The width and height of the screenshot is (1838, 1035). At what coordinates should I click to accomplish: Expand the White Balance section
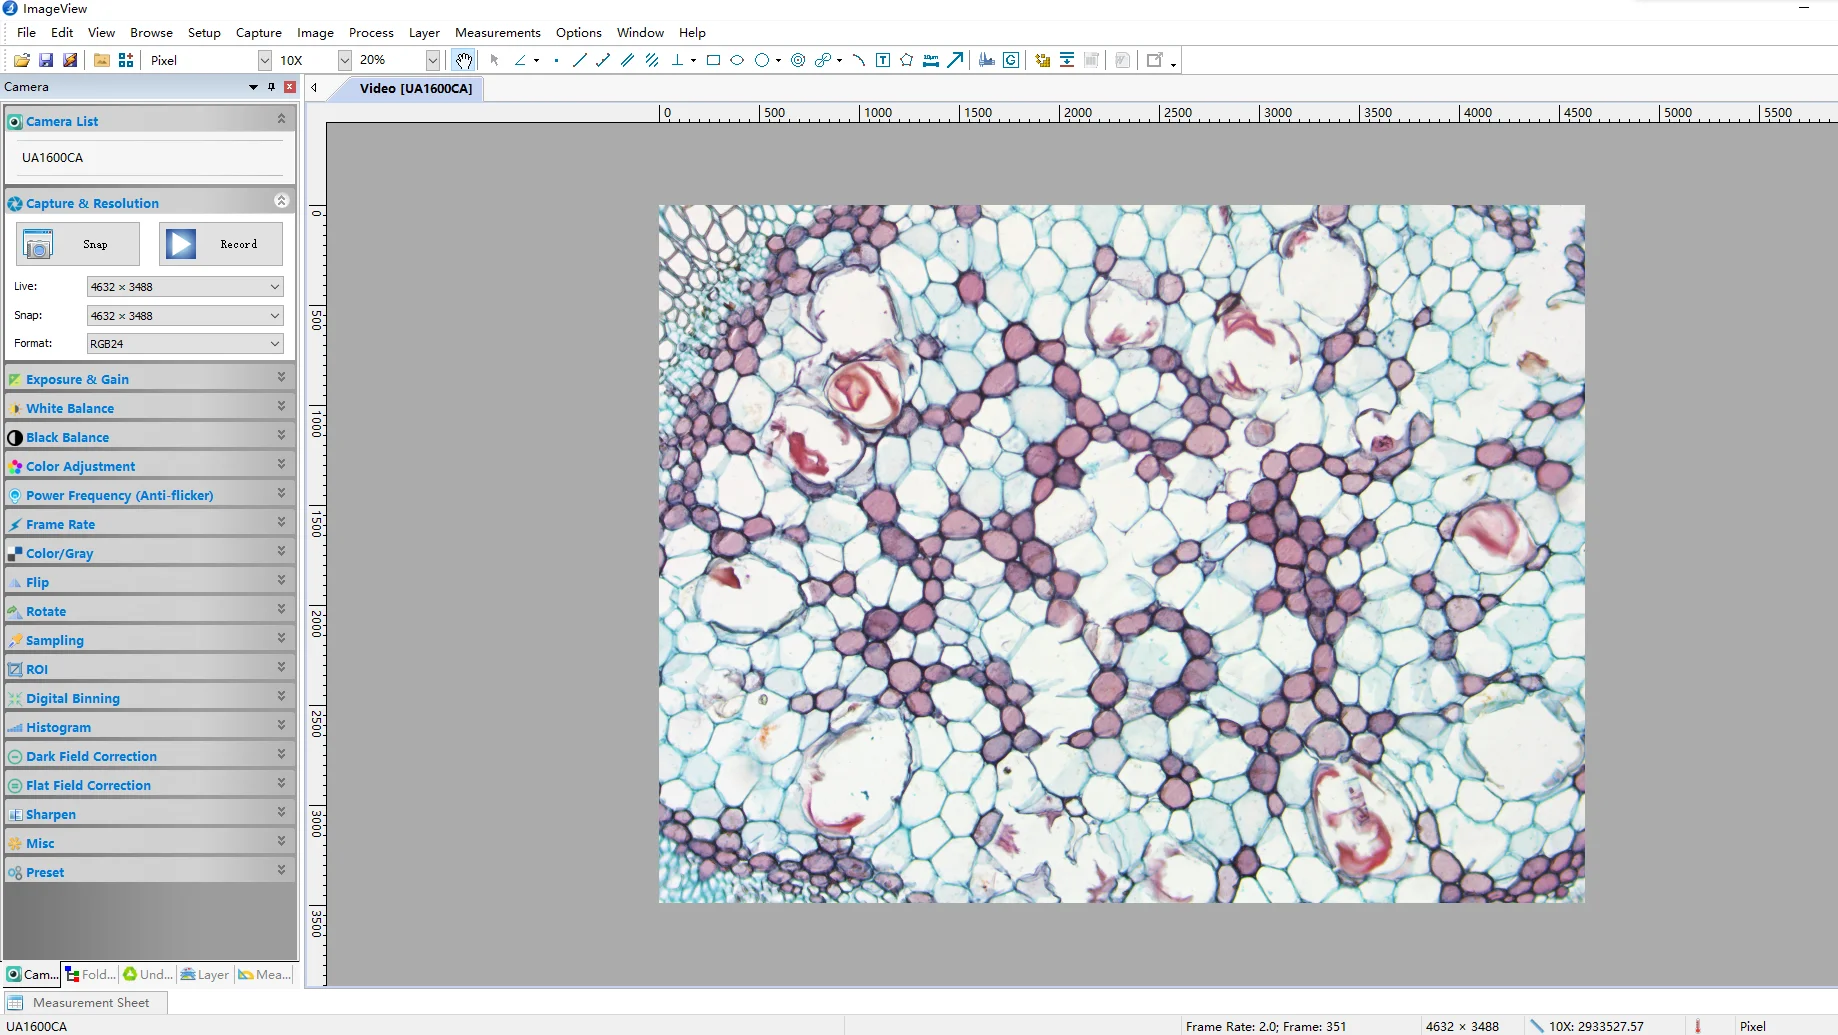tap(150, 408)
